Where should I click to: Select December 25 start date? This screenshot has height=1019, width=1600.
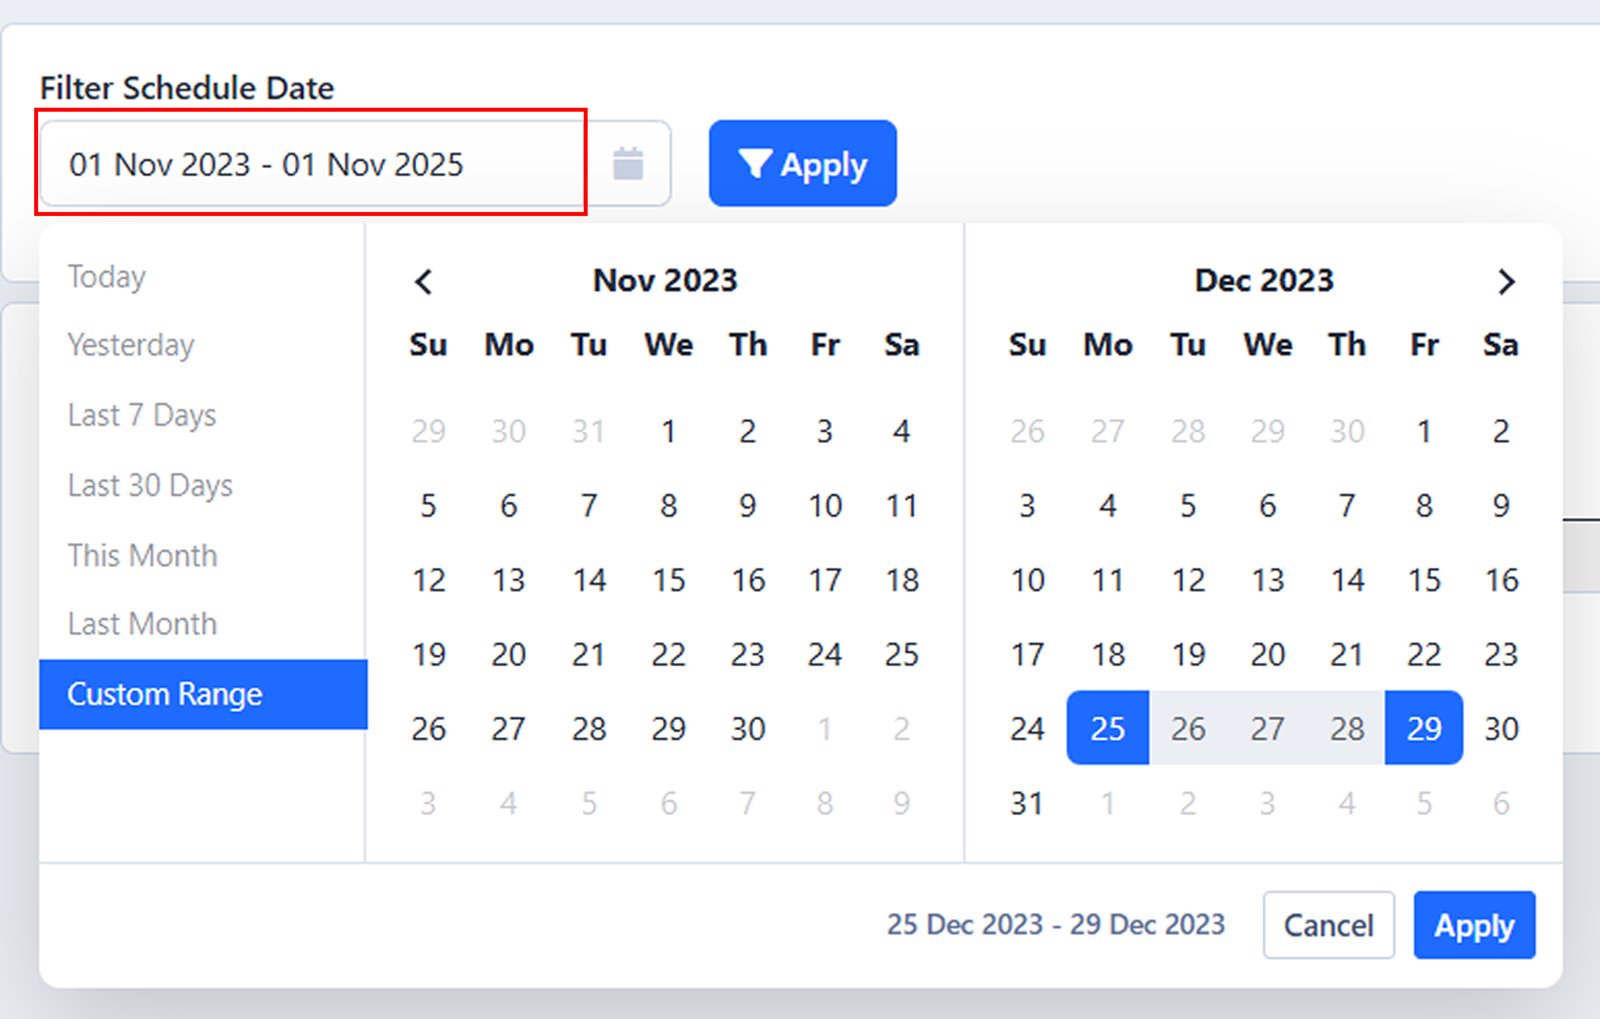(x=1107, y=728)
